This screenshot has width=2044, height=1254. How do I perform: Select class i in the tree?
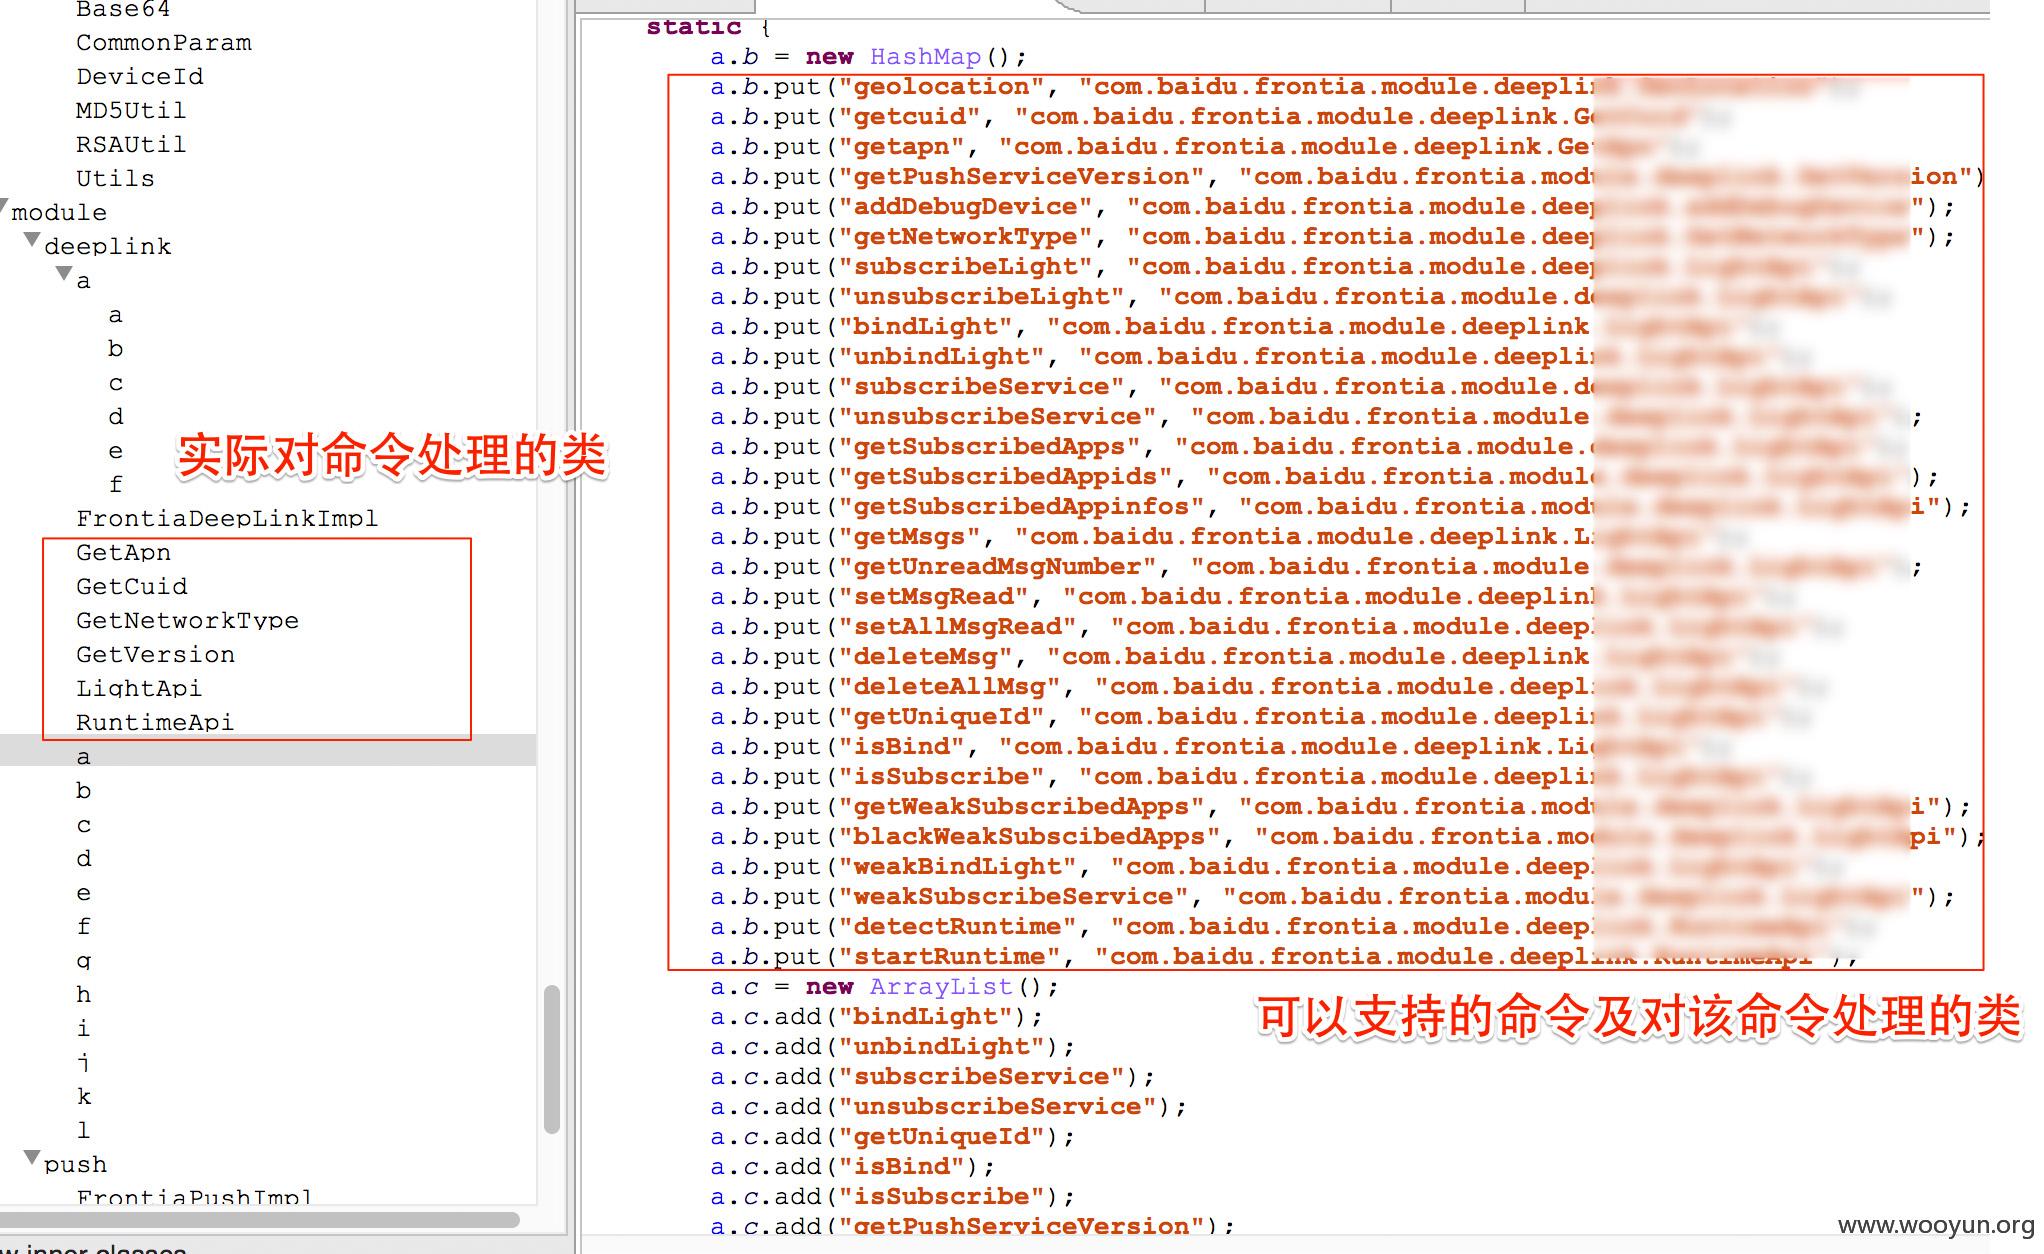click(x=84, y=1029)
